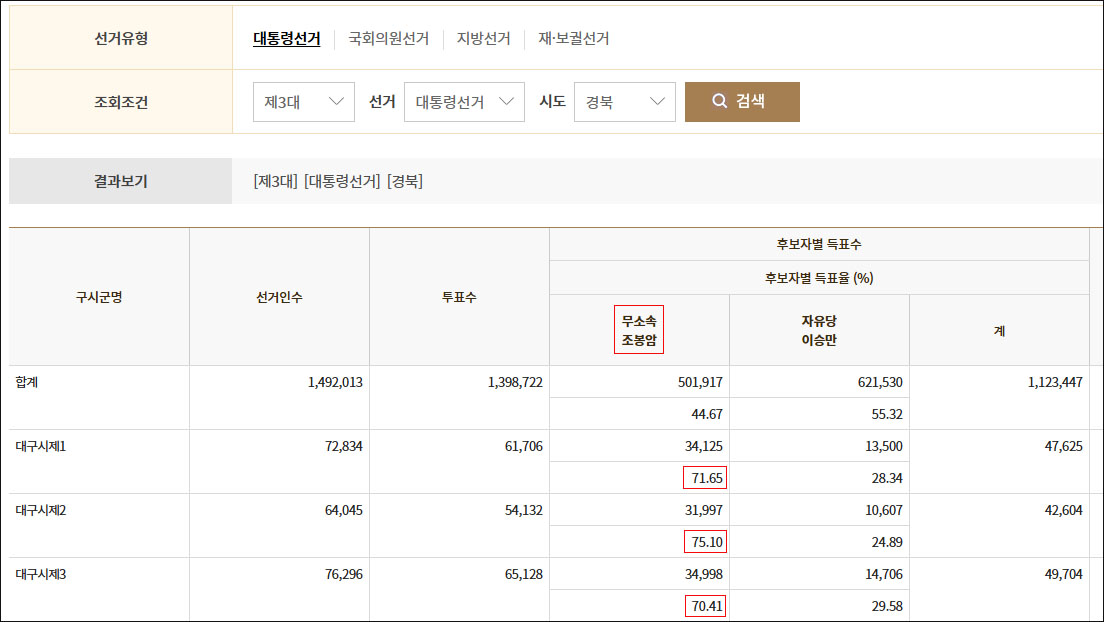Click the highlighted 71.65 percentage cell
1104x622 pixels.
click(x=707, y=477)
